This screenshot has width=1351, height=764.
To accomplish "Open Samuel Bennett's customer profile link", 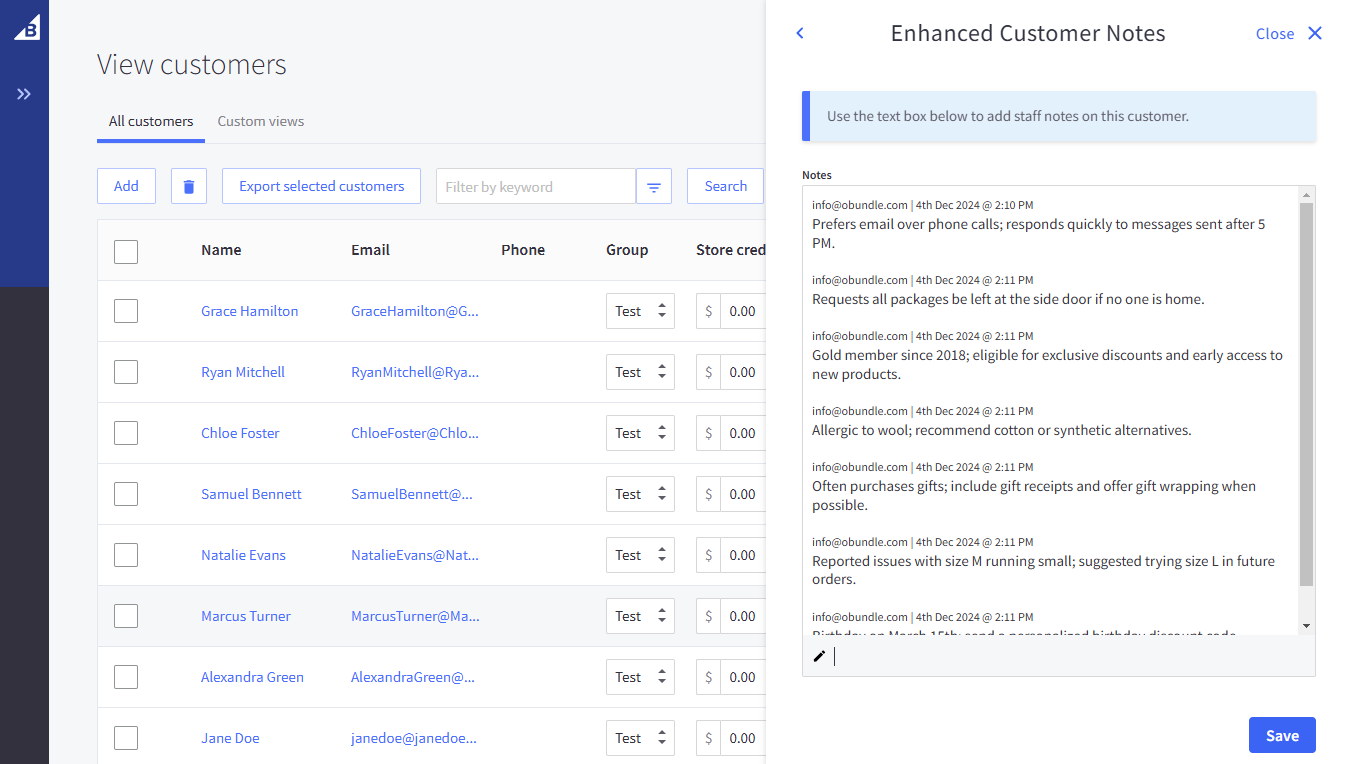I will point(251,493).
